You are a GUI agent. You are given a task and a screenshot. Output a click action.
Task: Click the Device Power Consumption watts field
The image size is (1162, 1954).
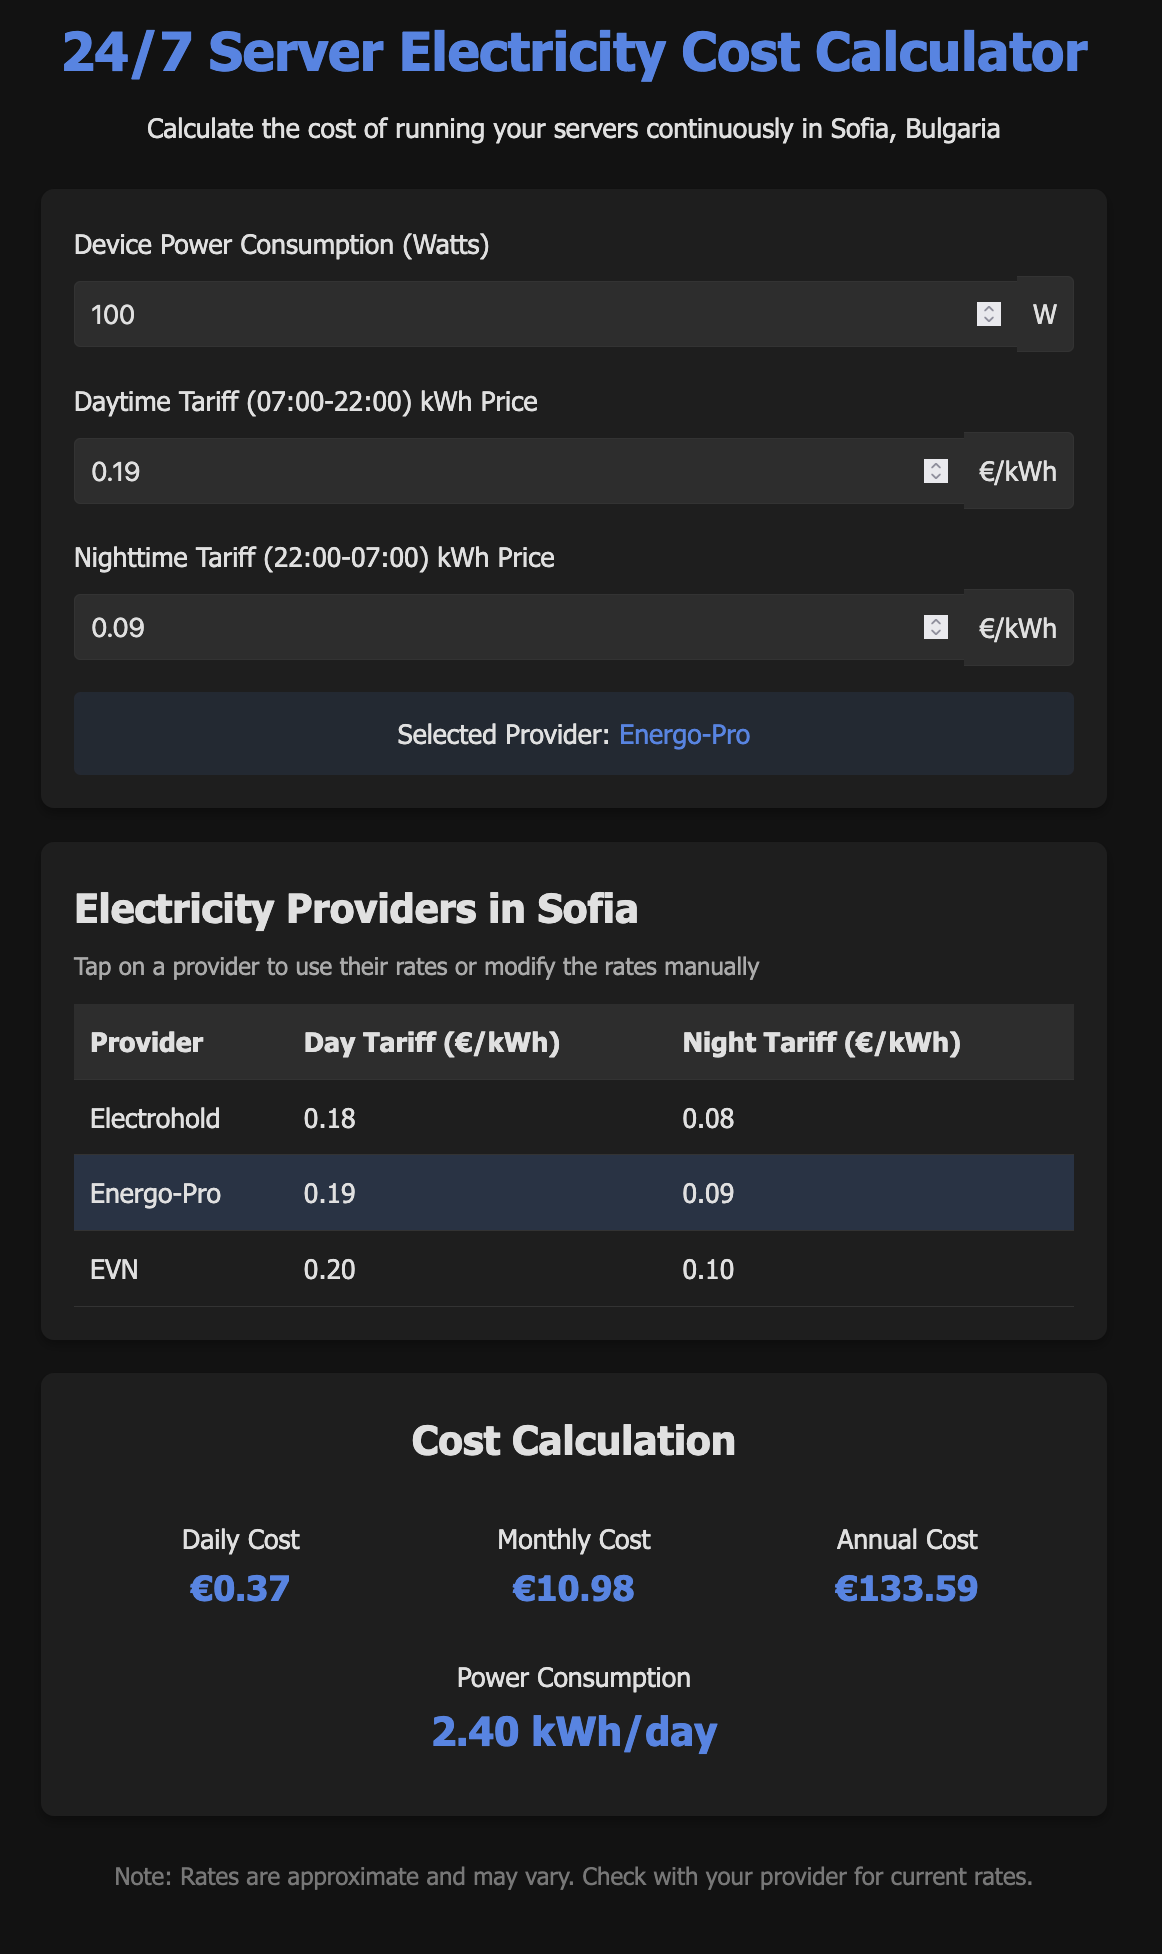coord(520,315)
